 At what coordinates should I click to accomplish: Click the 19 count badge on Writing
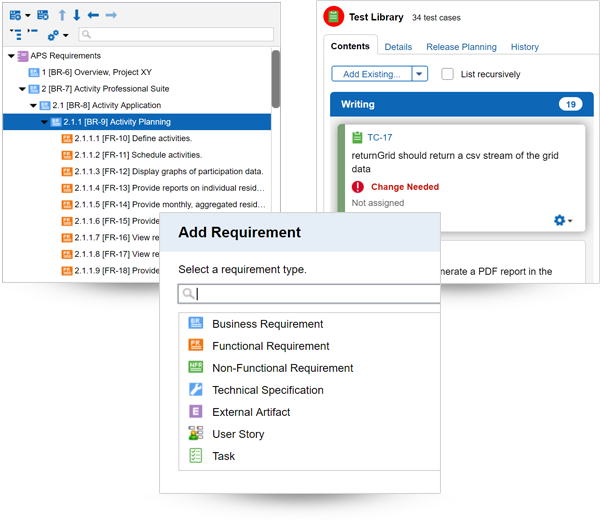click(571, 104)
